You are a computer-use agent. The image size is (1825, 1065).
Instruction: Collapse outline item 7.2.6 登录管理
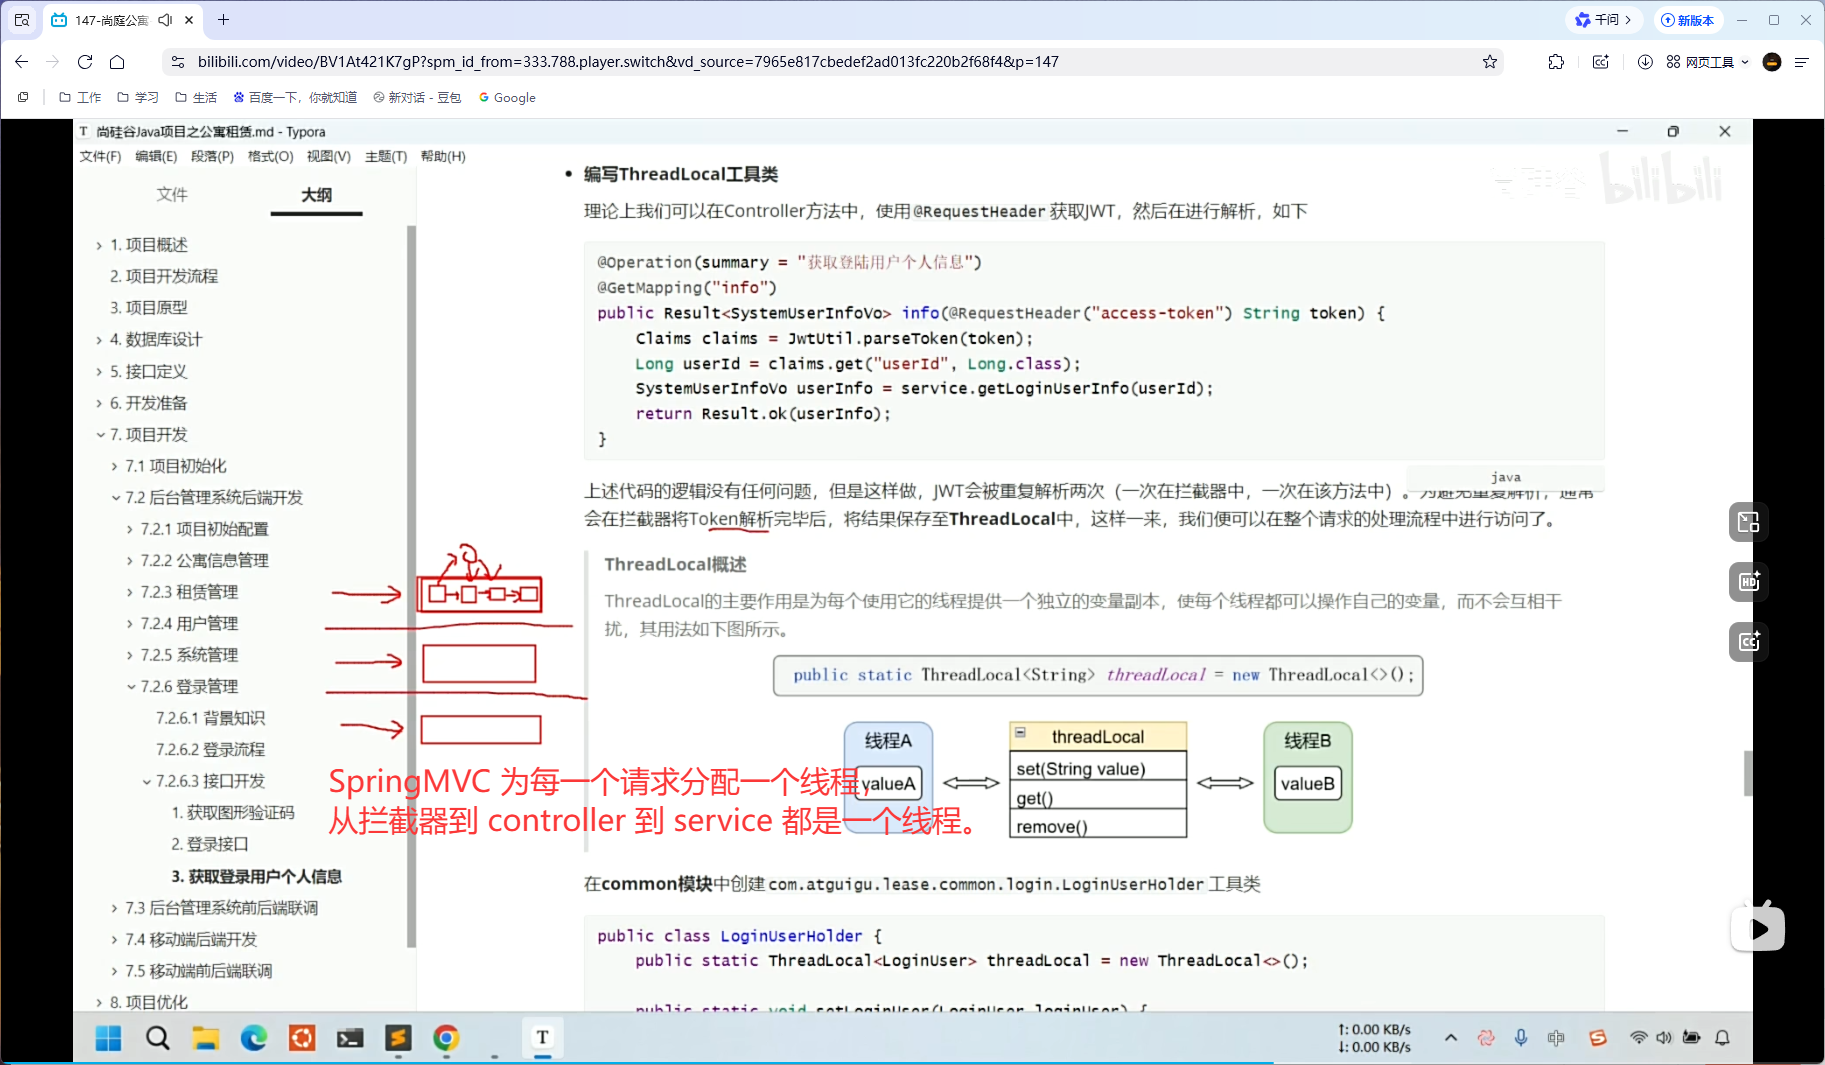pos(131,687)
